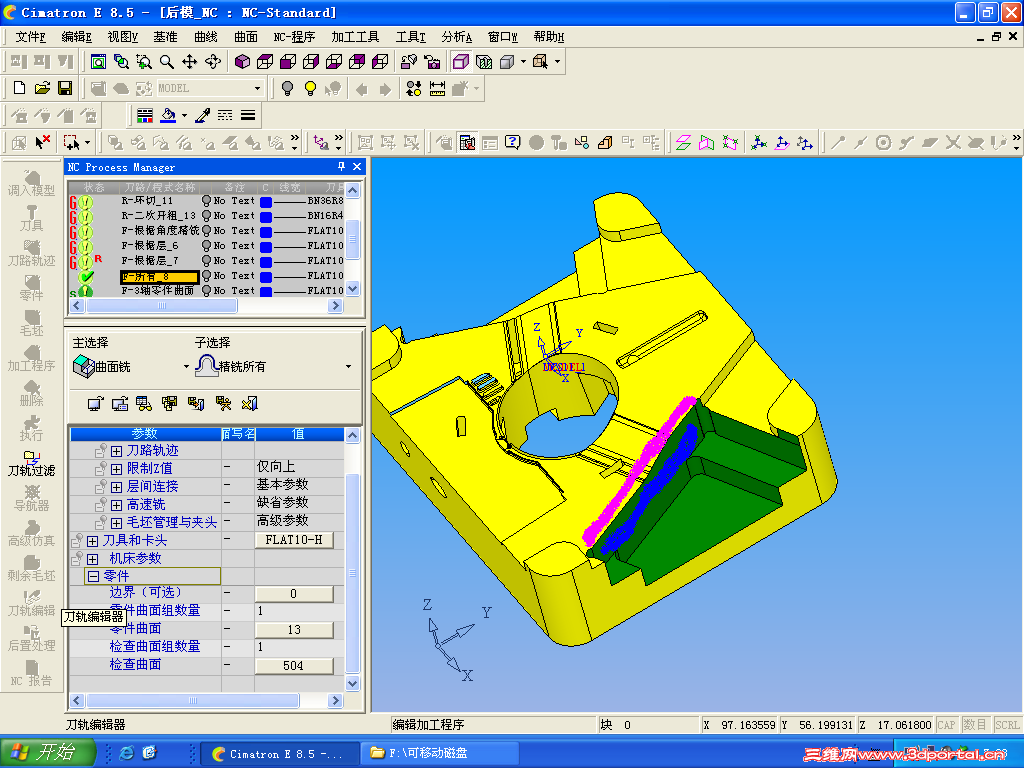Image resolution: width=1024 pixels, height=768 pixels.
Task: Click the green check status of F-所有_8
Action: [86, 276]
